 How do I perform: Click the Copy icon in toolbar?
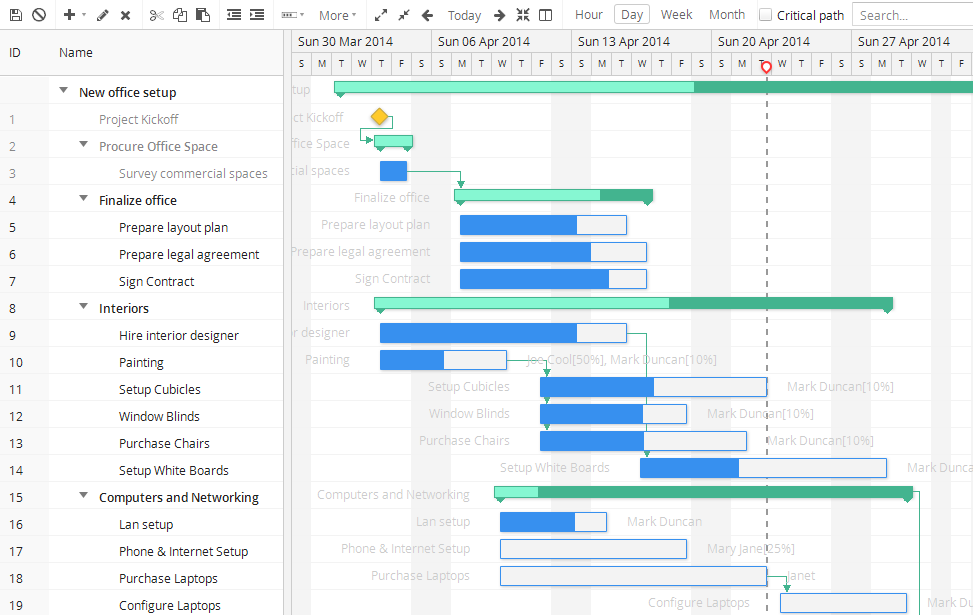180,15
